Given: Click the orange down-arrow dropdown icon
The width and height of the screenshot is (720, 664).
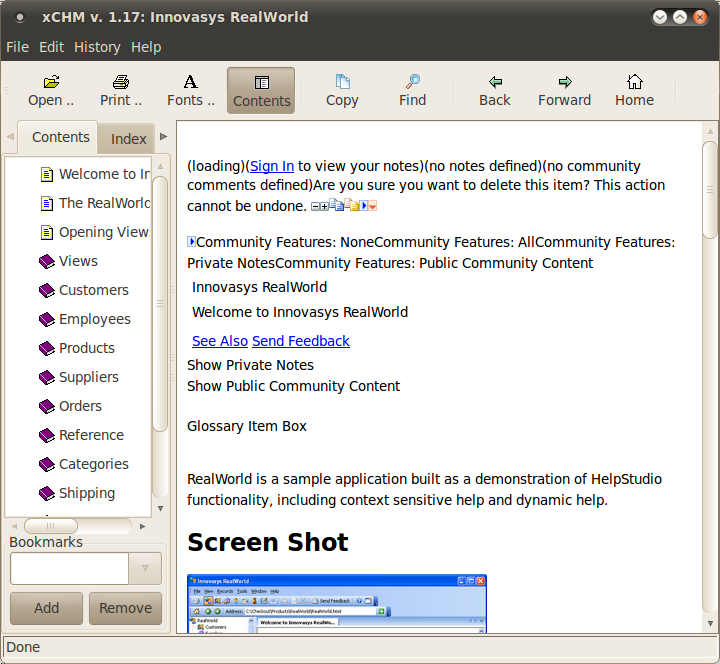Looking at the screenshot, I should coord(373,206).
